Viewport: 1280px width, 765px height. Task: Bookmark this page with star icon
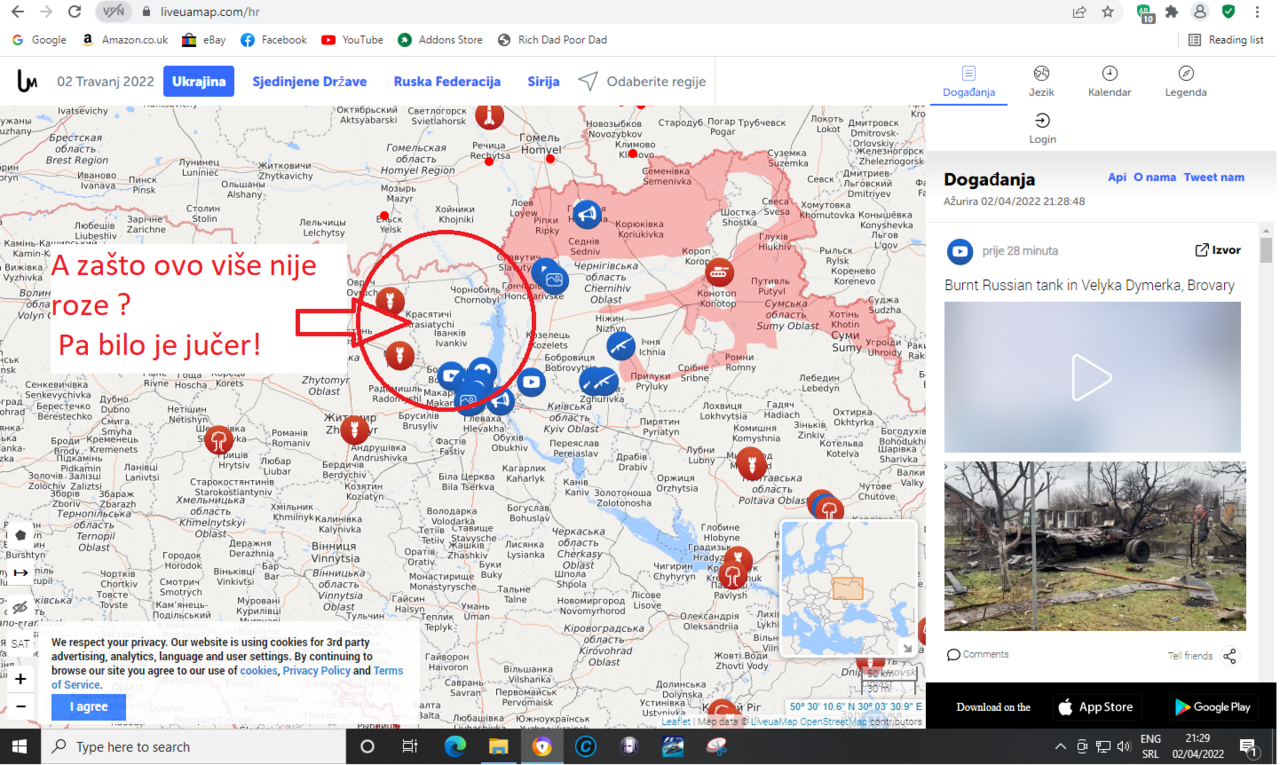1107,12
